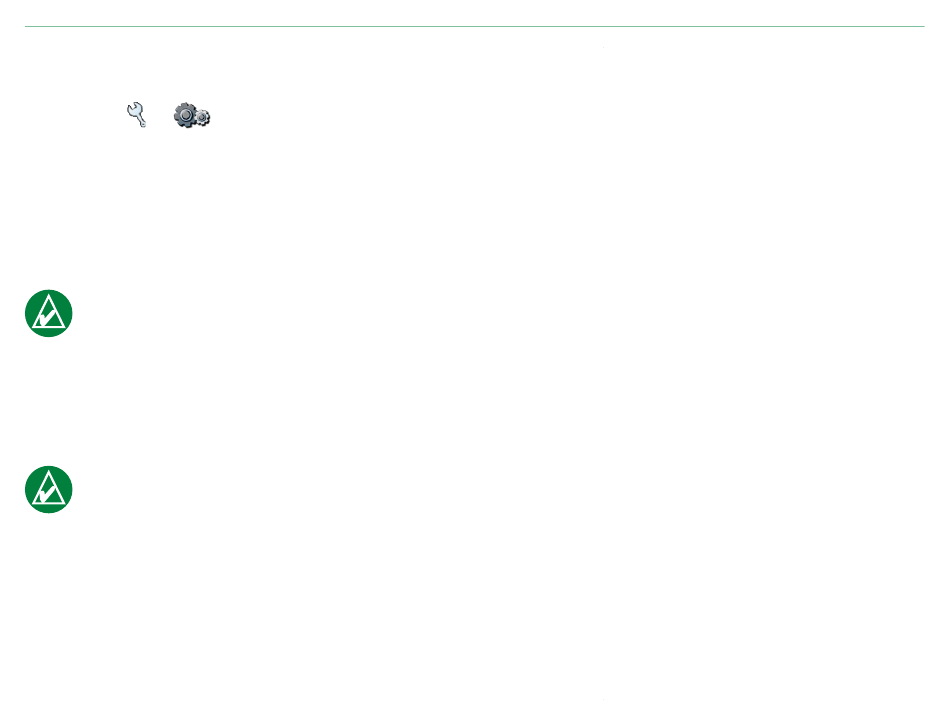The image size is (950, 725).
Task: Click the green horizontal header line
Action: click(x=474, y=27)
